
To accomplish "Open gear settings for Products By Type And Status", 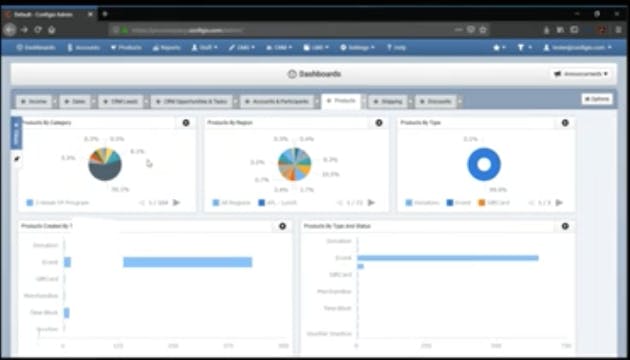I will [x=565, y=226].
